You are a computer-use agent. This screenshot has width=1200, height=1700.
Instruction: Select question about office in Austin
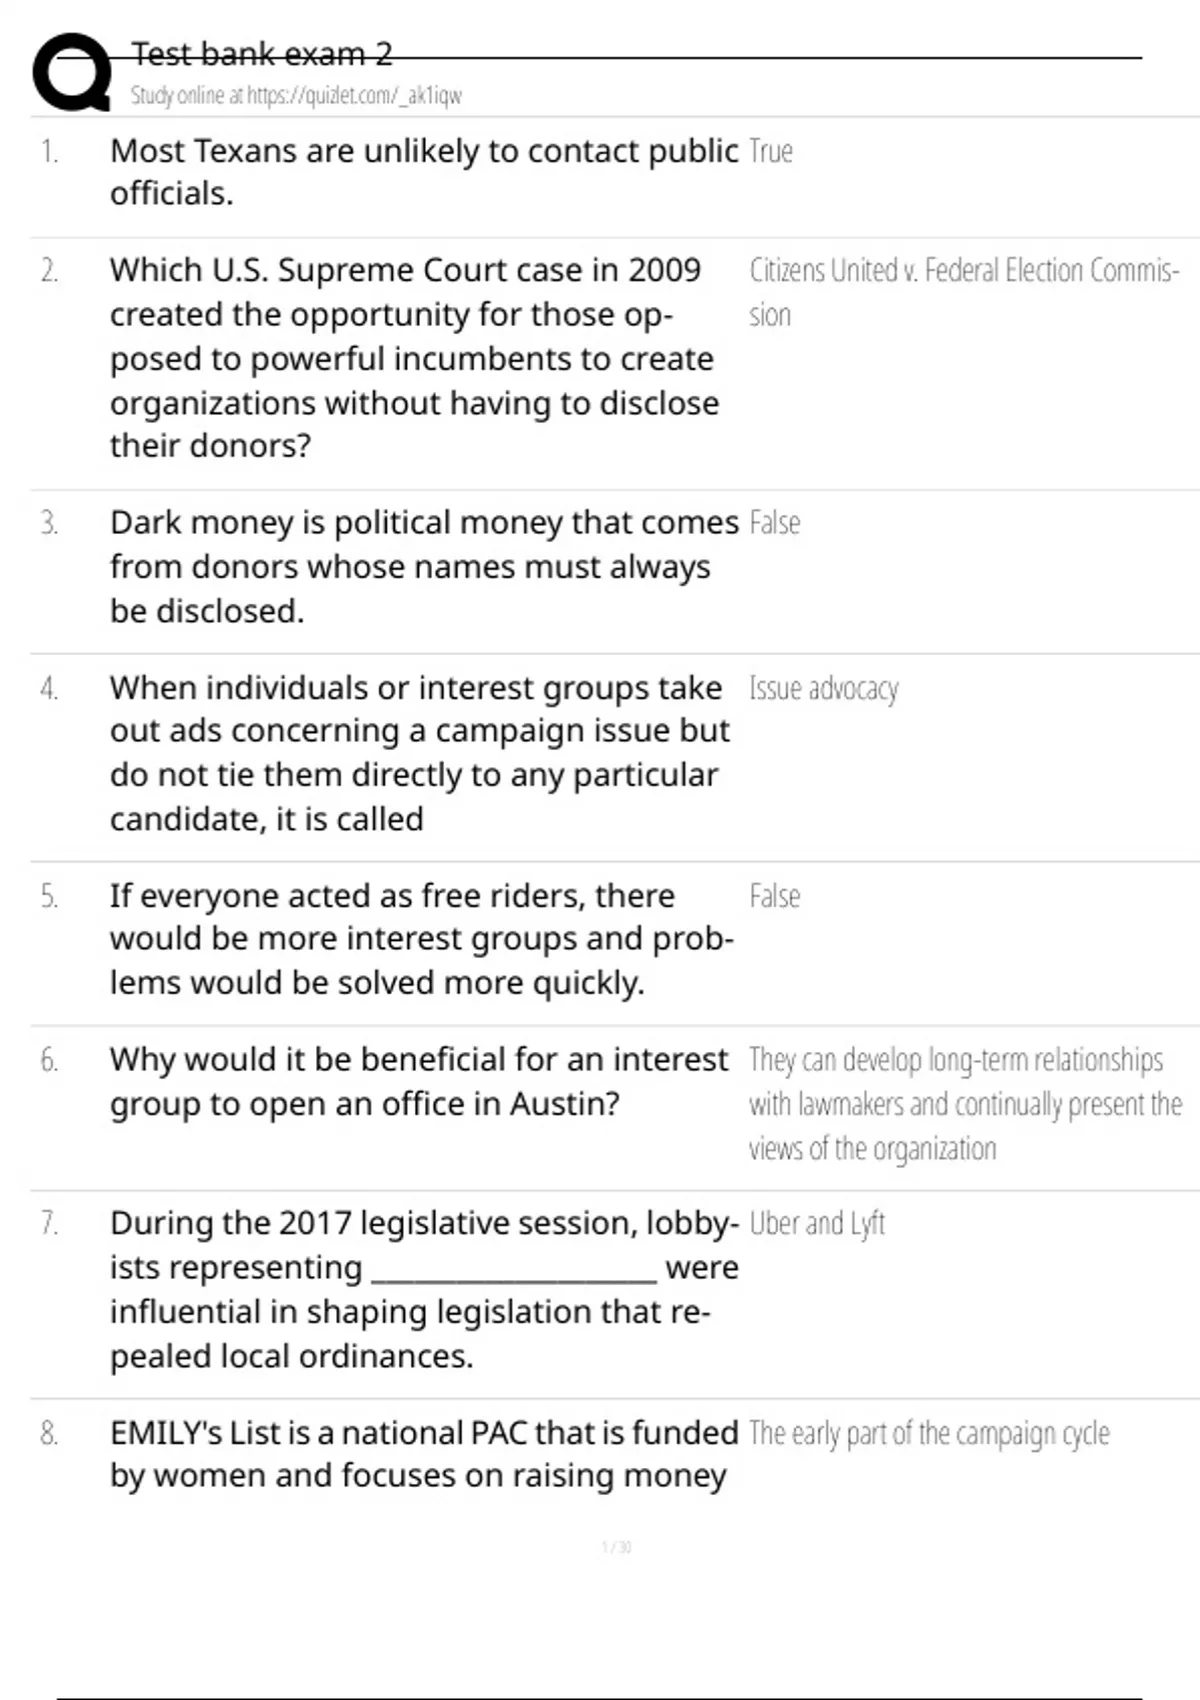click(x=419, y=1081)
